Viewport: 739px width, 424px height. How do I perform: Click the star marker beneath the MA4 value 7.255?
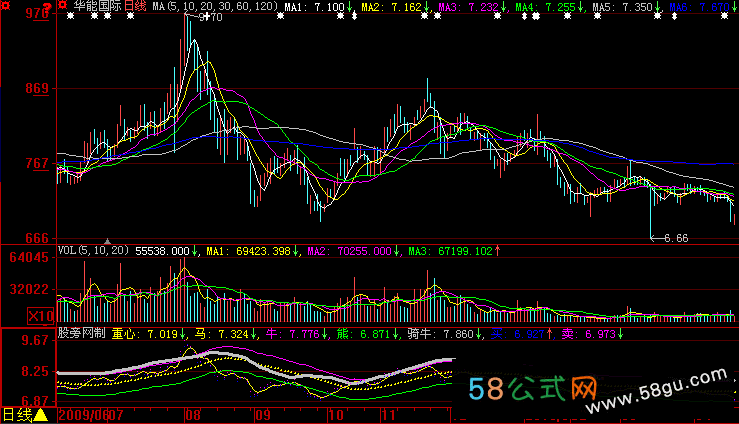tap(567, 16)
